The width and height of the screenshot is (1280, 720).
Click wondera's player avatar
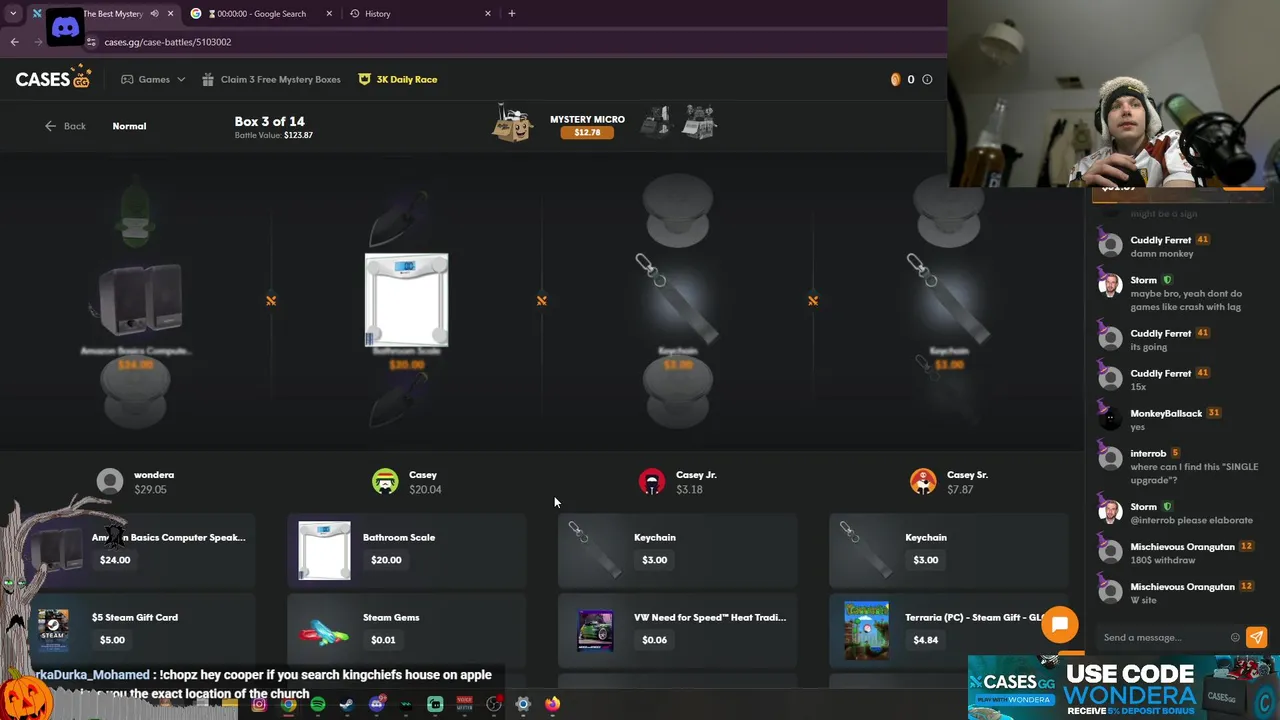[110, 482]
